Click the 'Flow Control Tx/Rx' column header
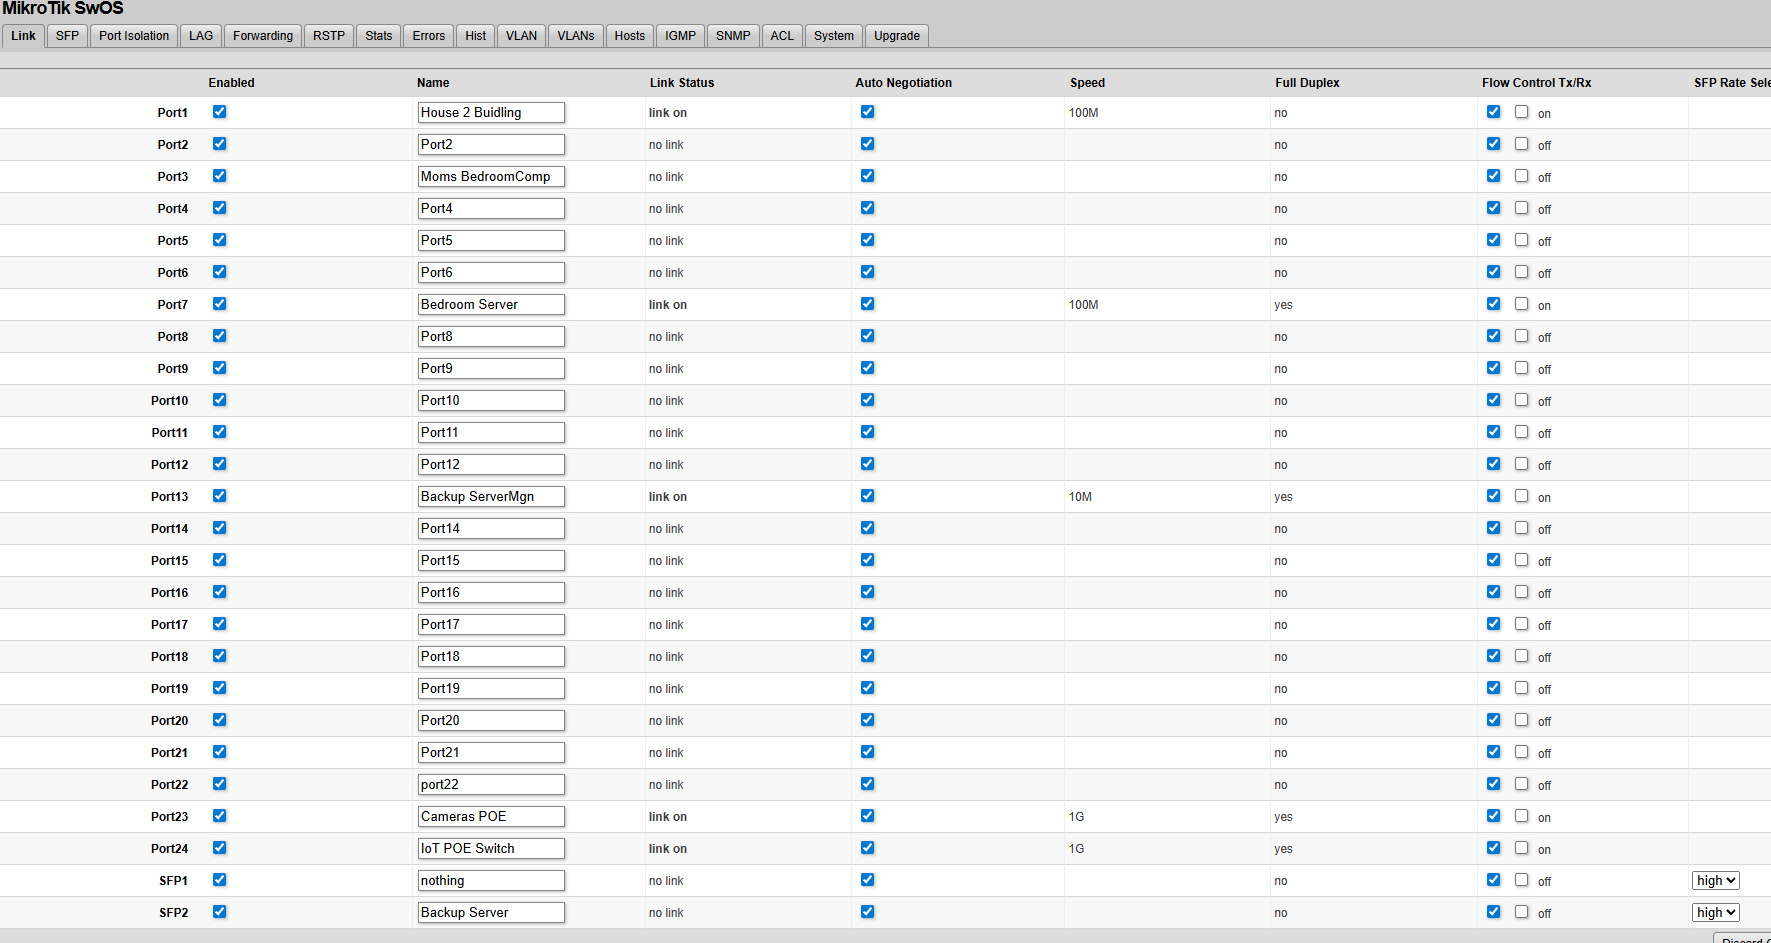1771x943 pixels. [x=1537, y=83]
